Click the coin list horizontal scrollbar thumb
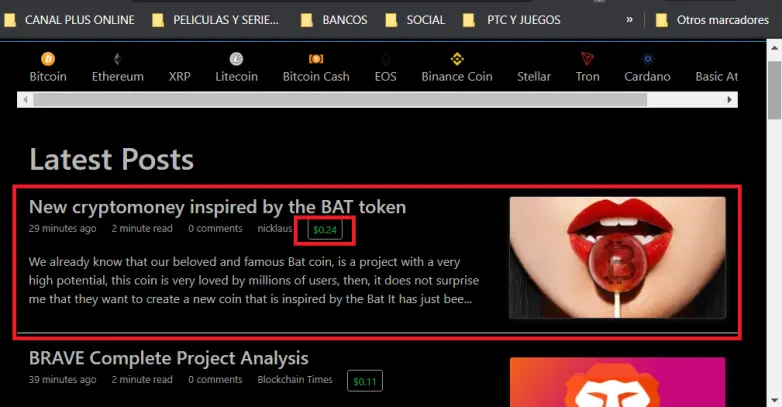 tap(340, 100)
